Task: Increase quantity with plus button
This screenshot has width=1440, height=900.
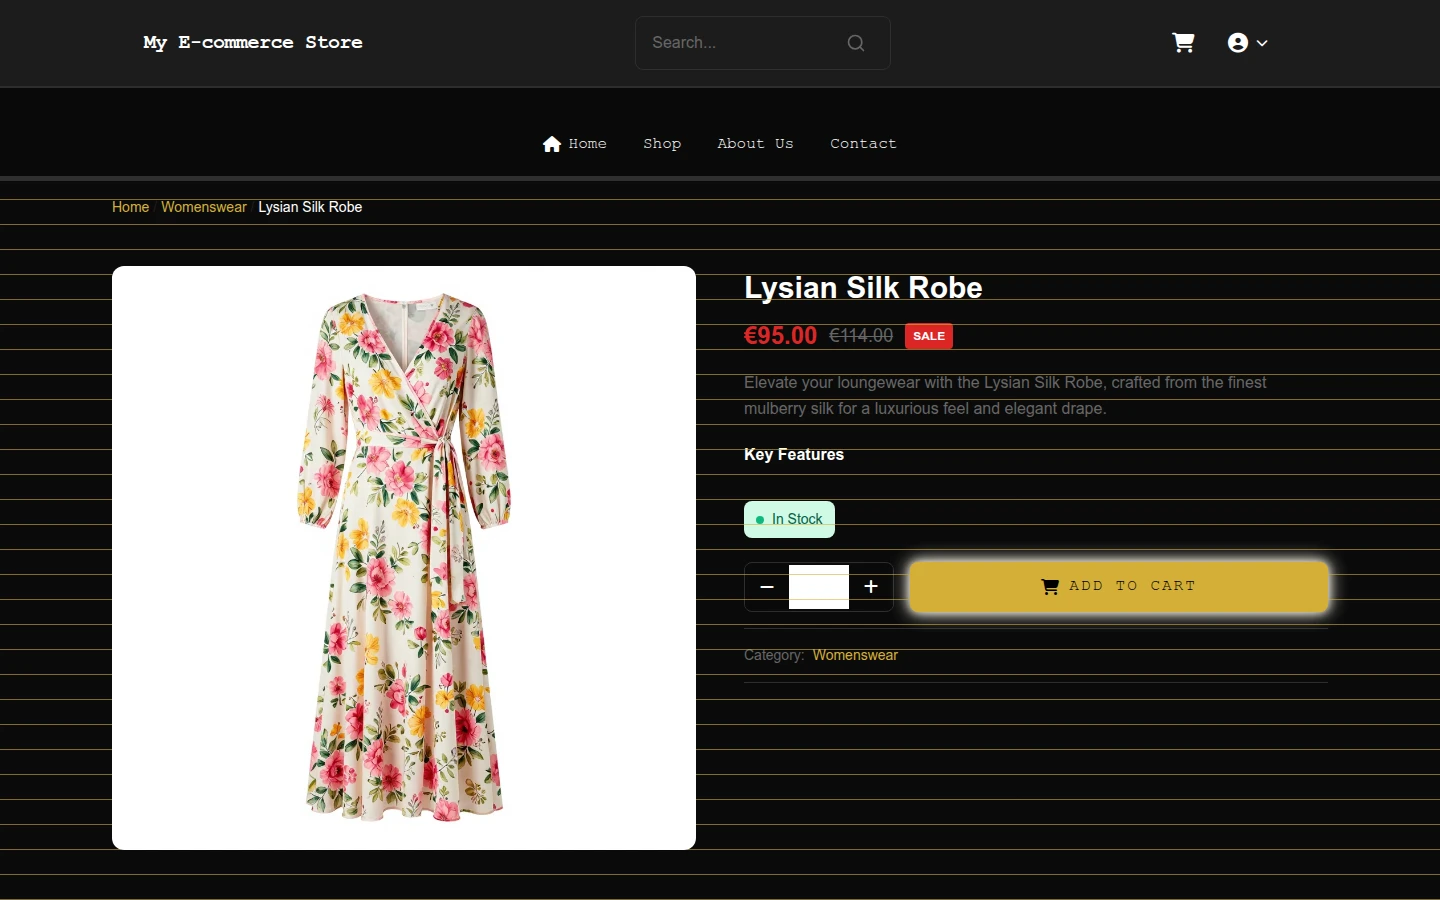Action: [x=871, y=587]
